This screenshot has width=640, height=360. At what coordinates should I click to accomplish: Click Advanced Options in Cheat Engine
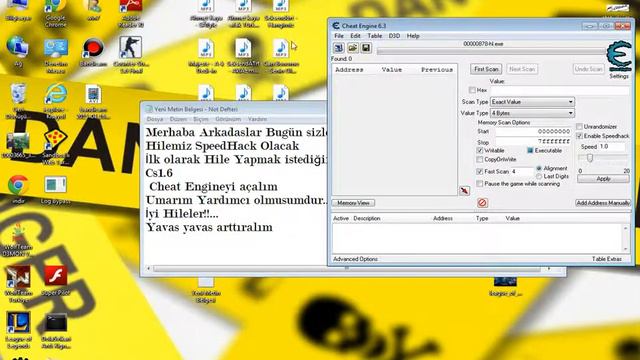click(356, 259)
